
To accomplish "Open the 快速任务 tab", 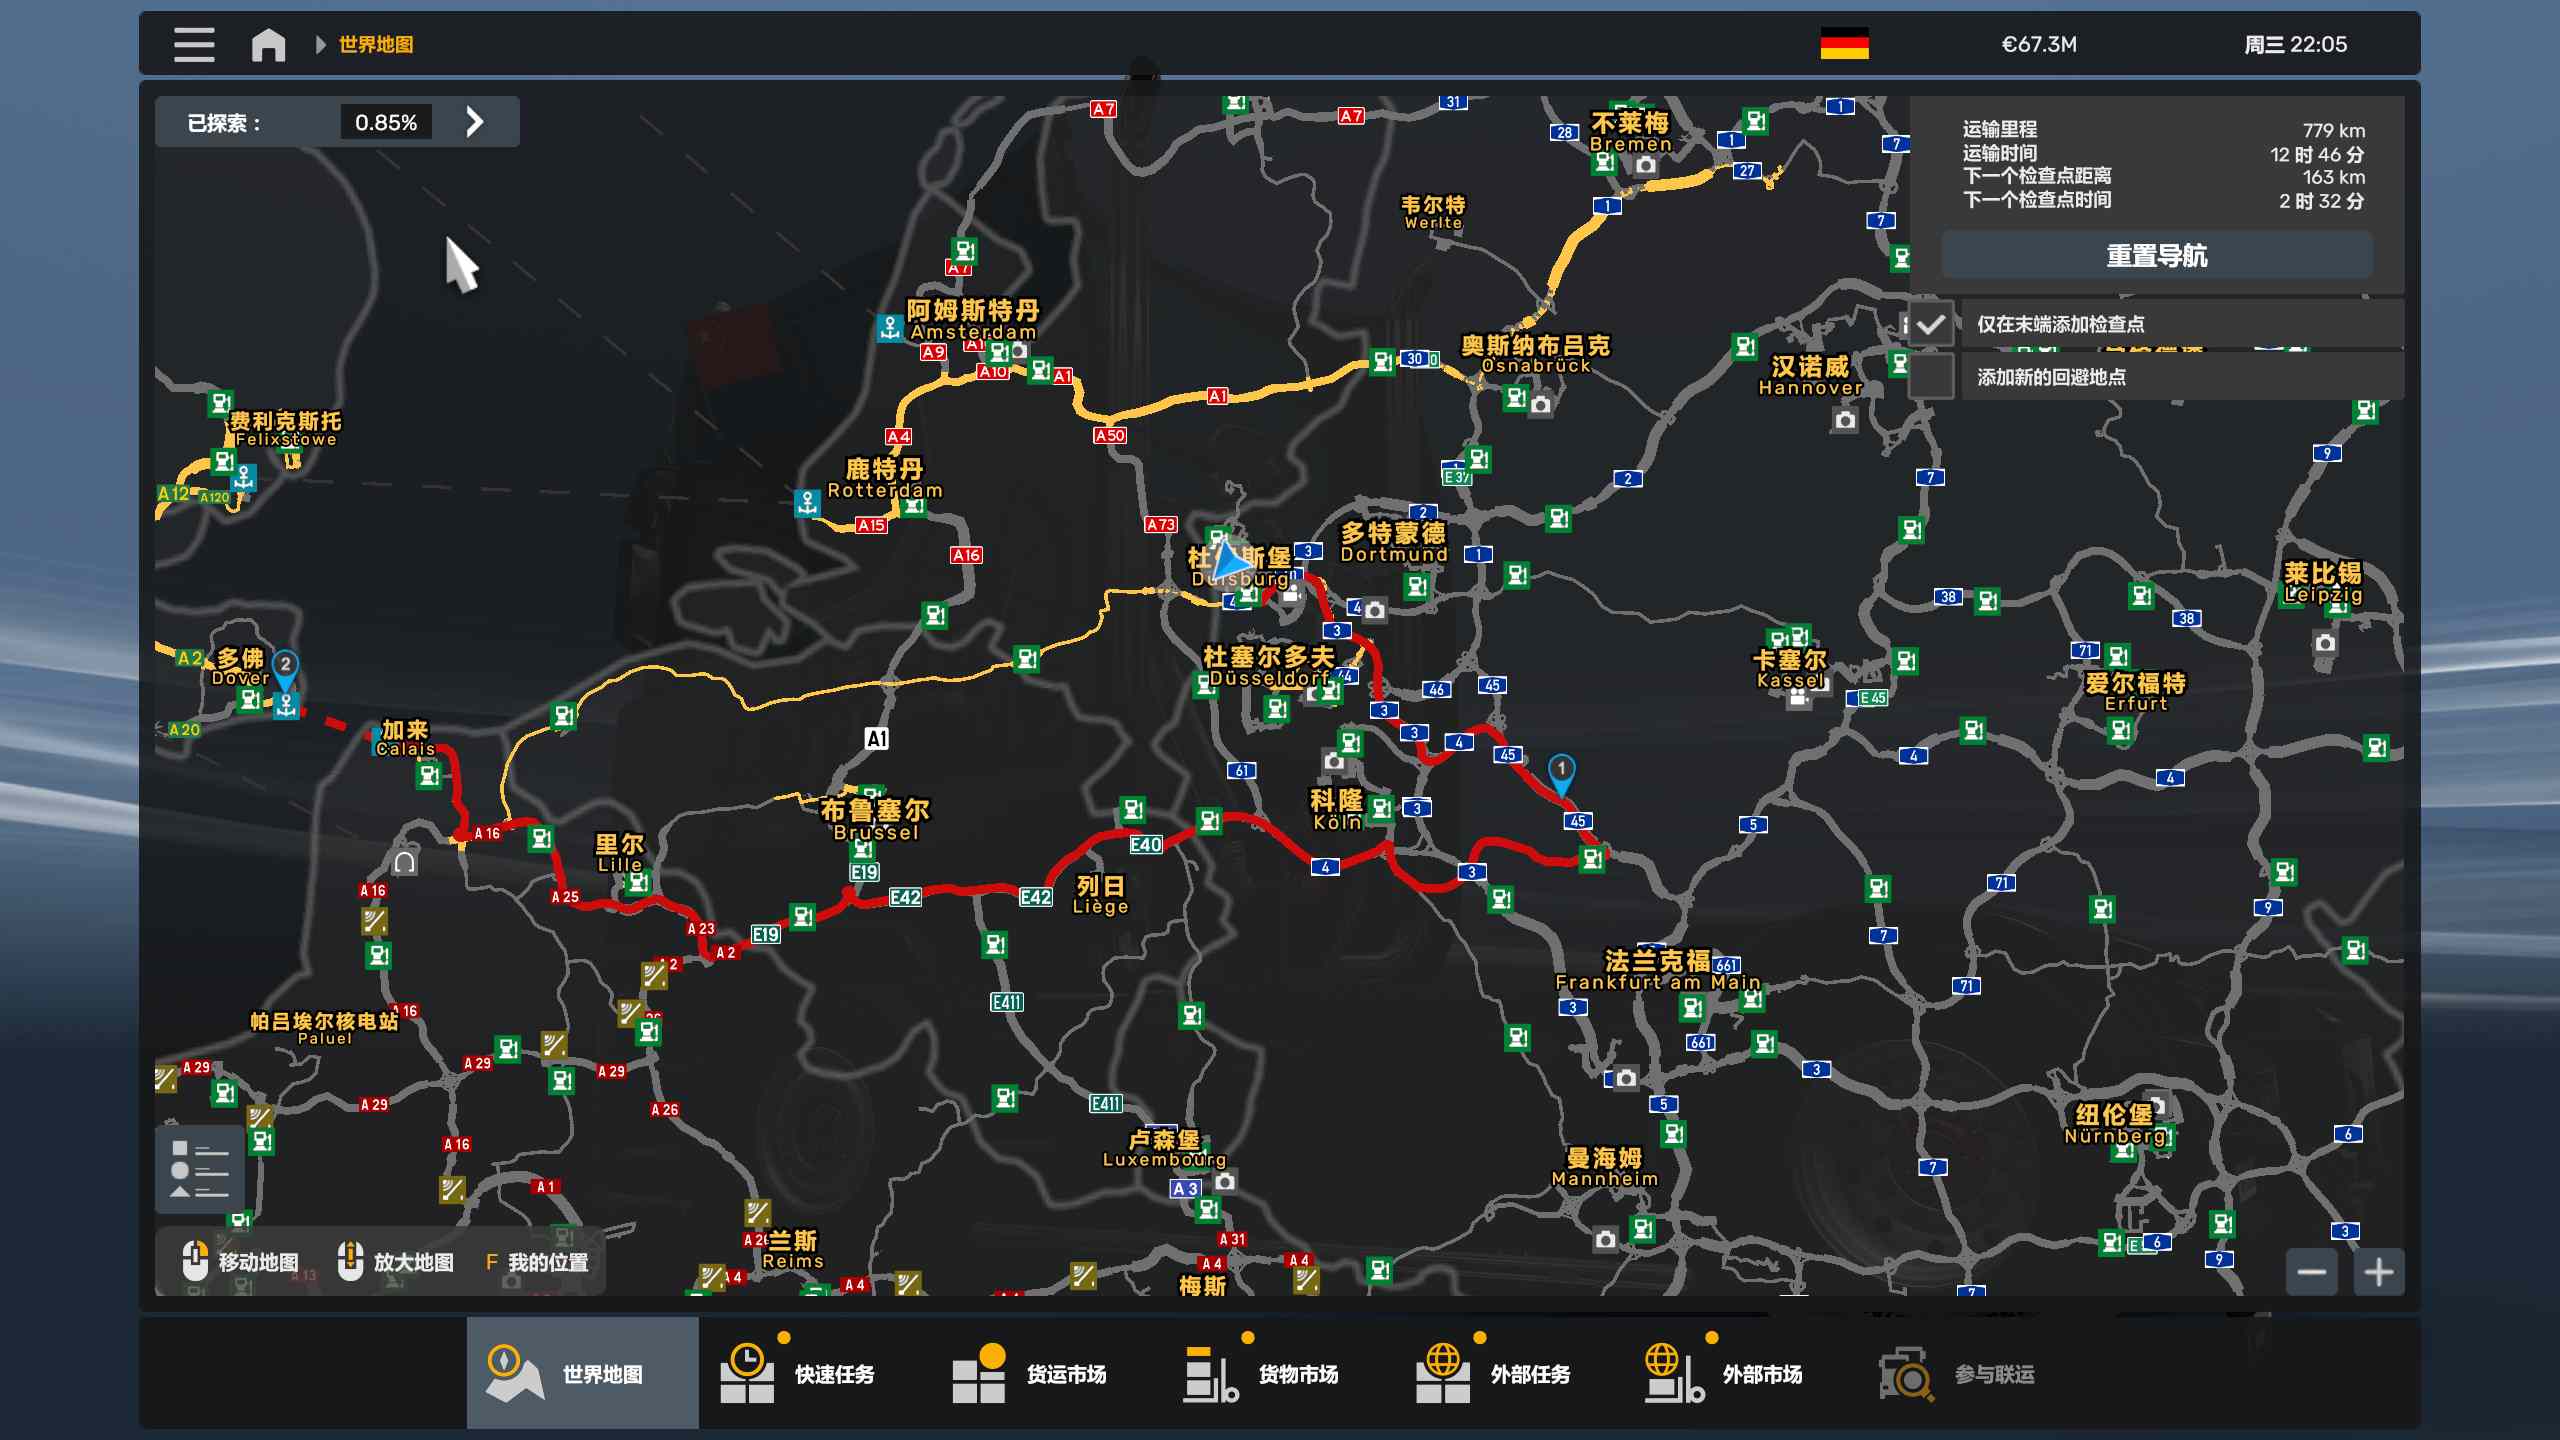I will [x=814, y=1373].
